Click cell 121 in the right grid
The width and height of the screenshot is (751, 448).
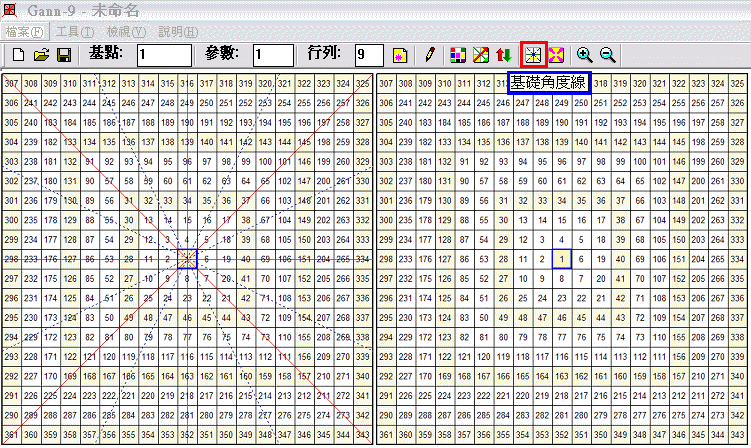coord(464,357)
